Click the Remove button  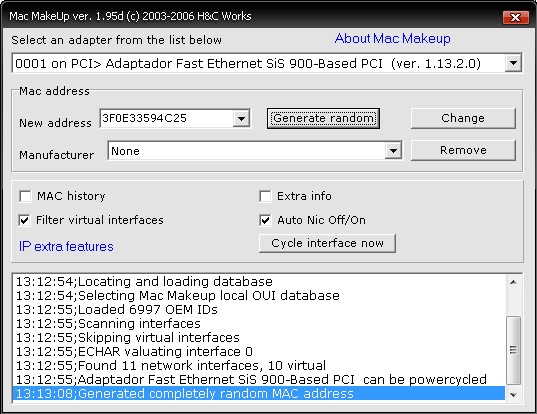click(x=463, y=150)
